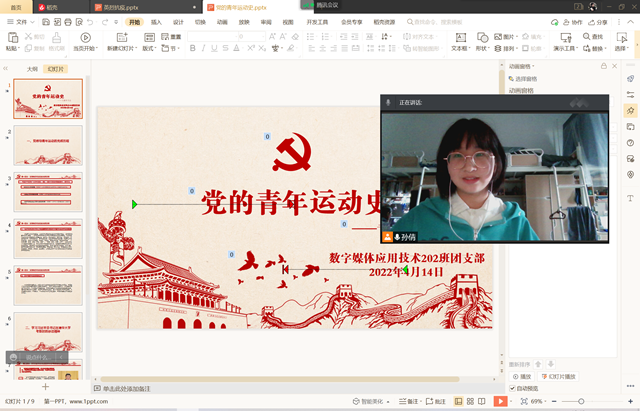Add a new slide using the plus below thumbnails

coord(45,385)
